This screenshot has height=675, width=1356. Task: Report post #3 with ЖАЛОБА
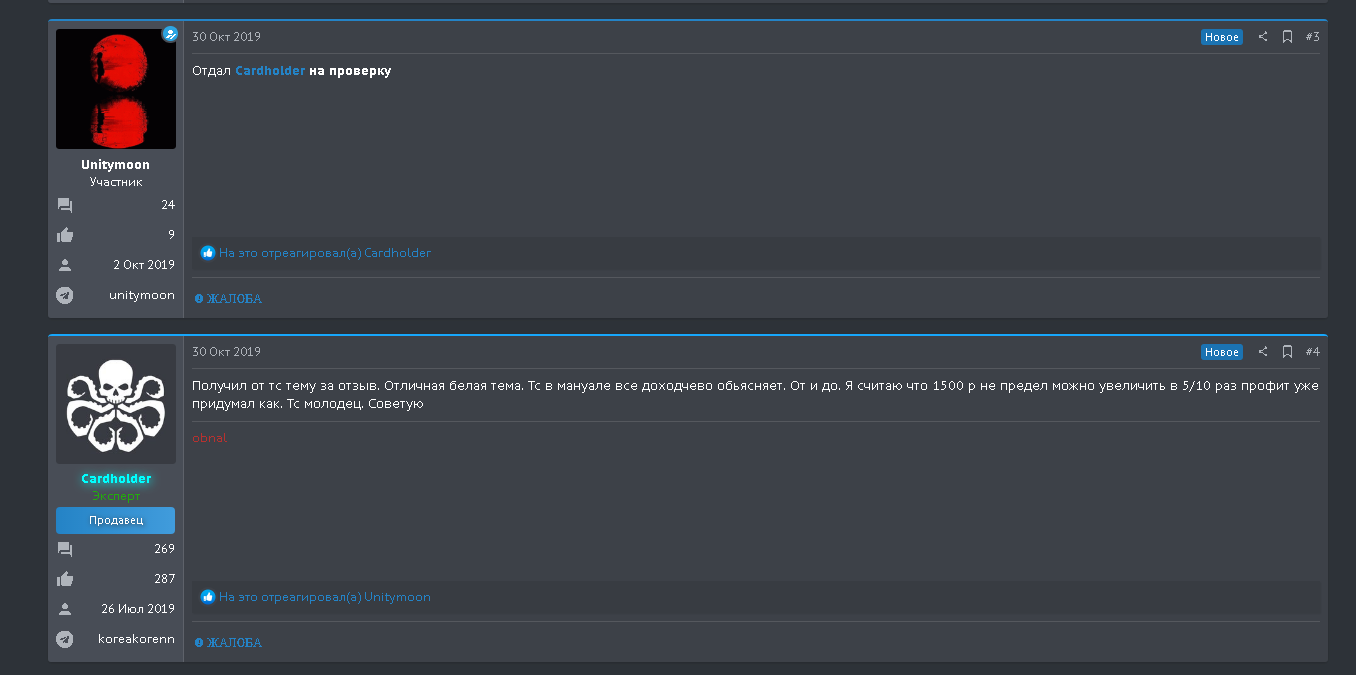229,299
